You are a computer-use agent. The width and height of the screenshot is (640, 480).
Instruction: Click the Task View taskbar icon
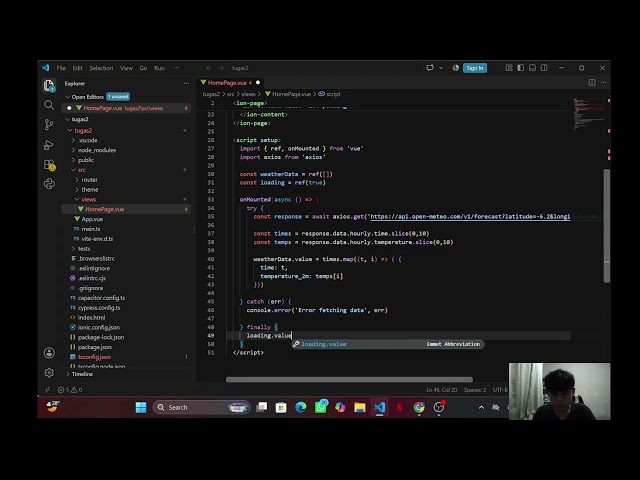point(262,407)
